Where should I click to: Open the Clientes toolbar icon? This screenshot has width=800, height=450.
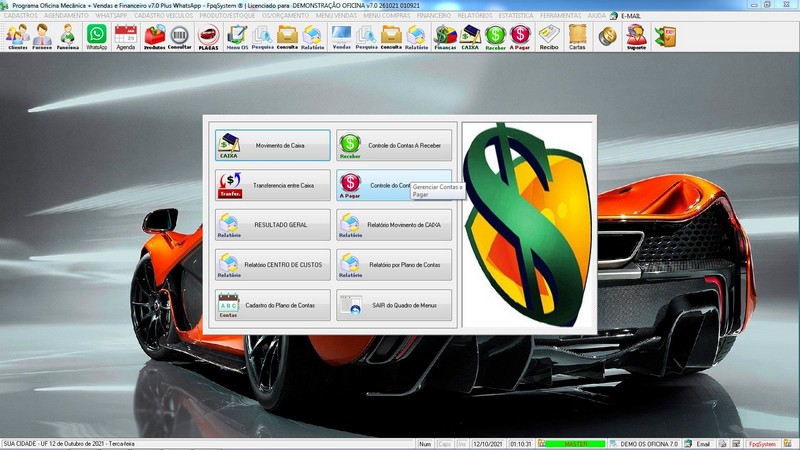tap(17, 37)
